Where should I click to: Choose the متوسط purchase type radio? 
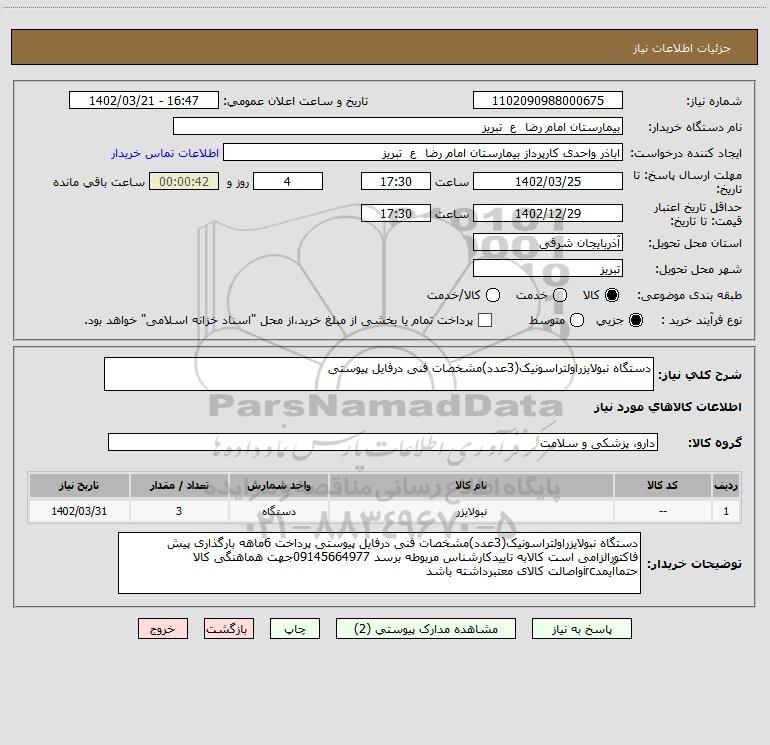[577, 320]
